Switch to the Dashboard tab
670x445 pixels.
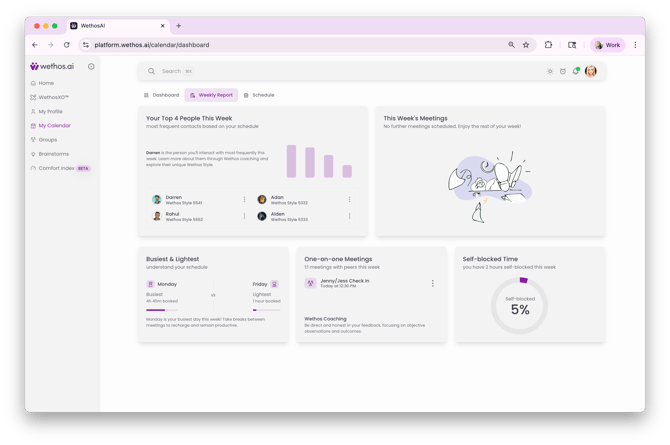161,95
